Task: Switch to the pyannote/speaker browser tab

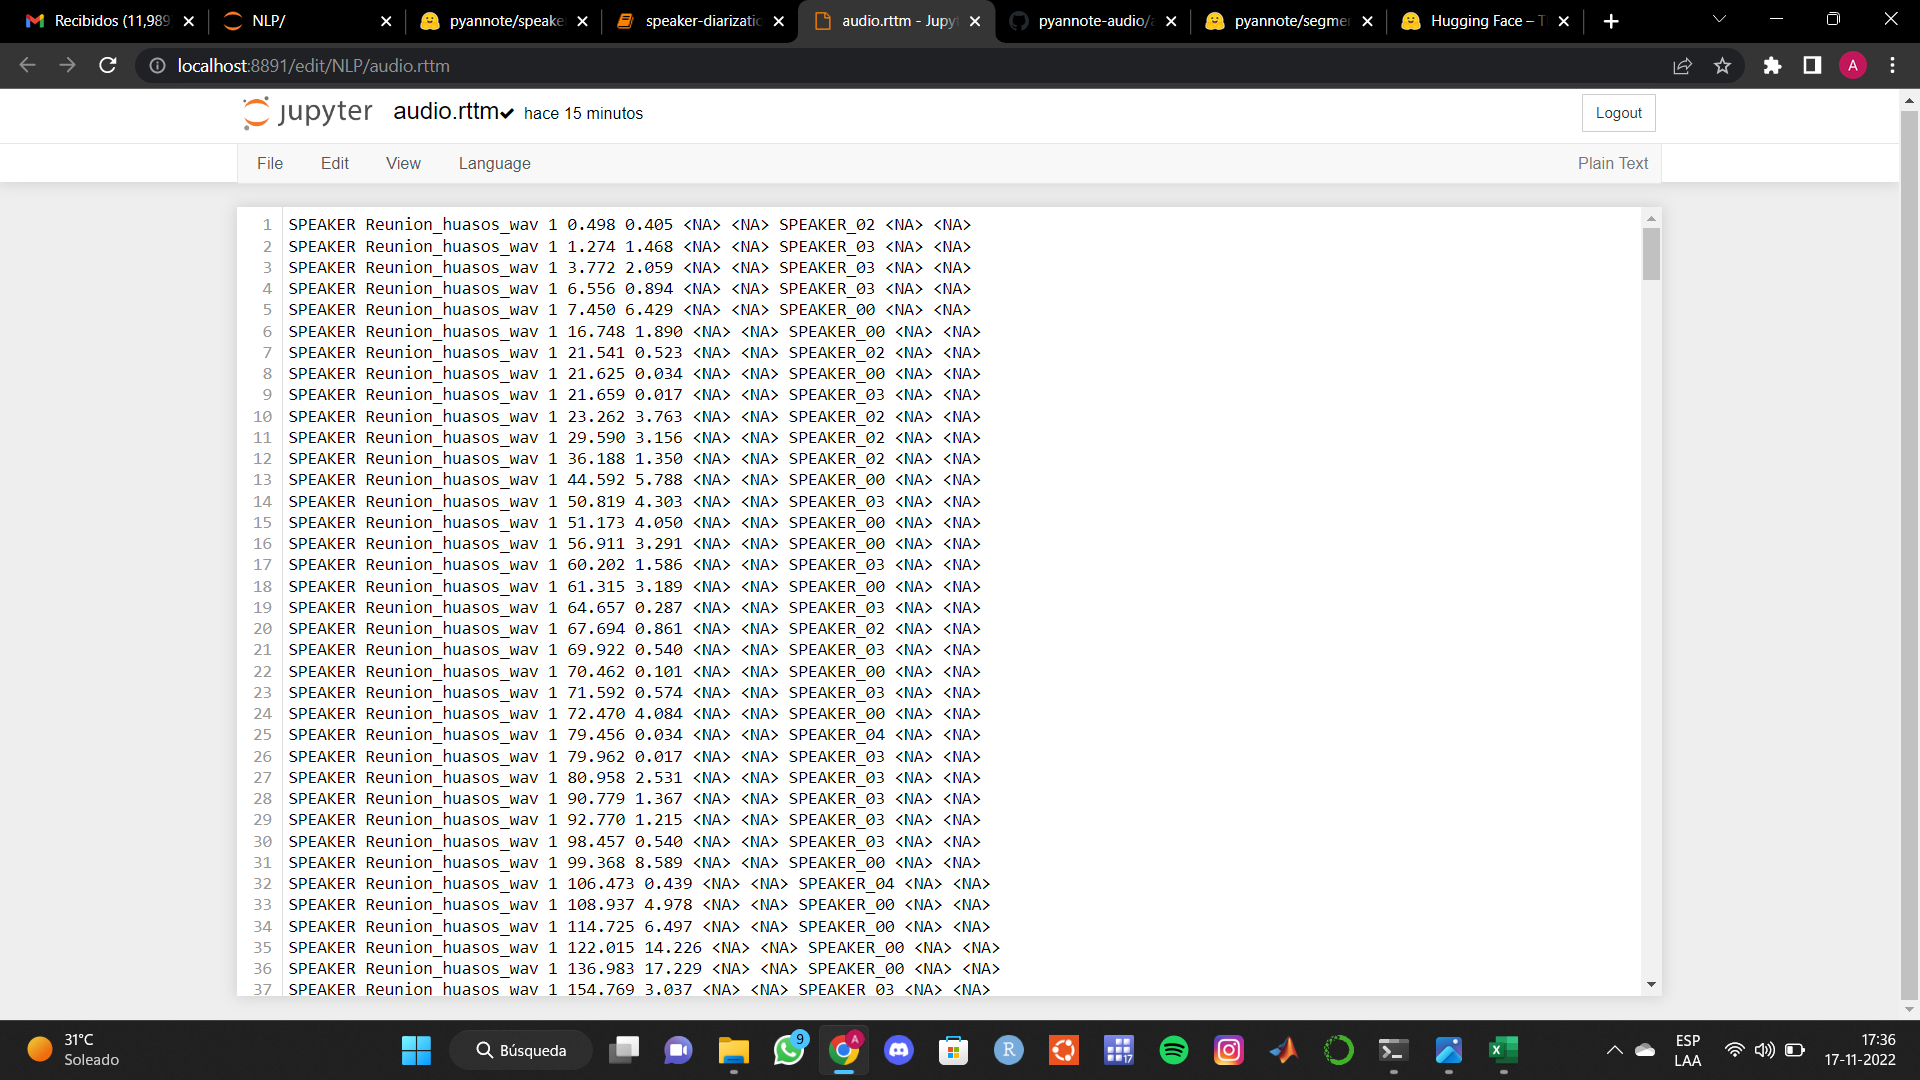Action: pyautogui.click(x=500, y=20)
